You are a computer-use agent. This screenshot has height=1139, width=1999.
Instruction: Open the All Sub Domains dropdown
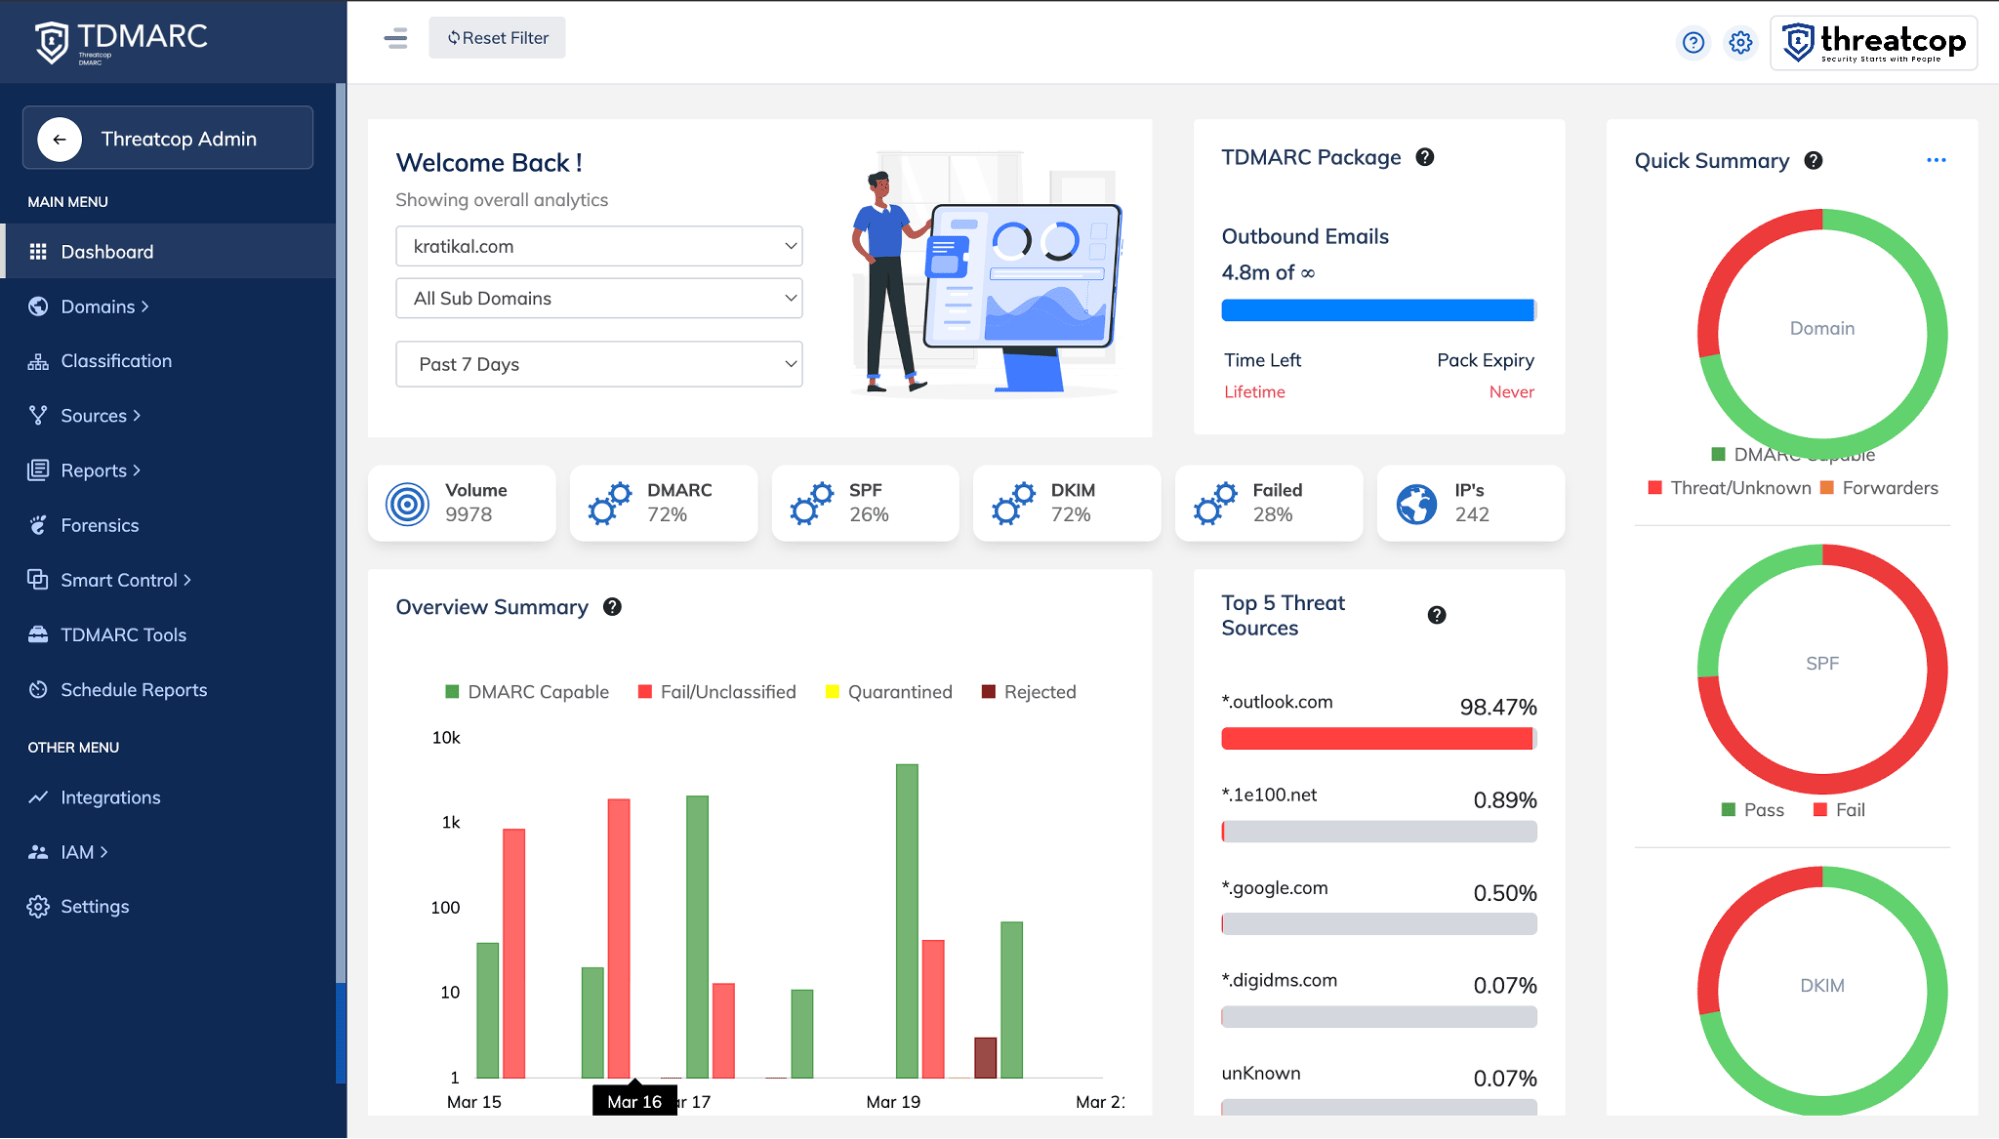(x=599, y=298)
